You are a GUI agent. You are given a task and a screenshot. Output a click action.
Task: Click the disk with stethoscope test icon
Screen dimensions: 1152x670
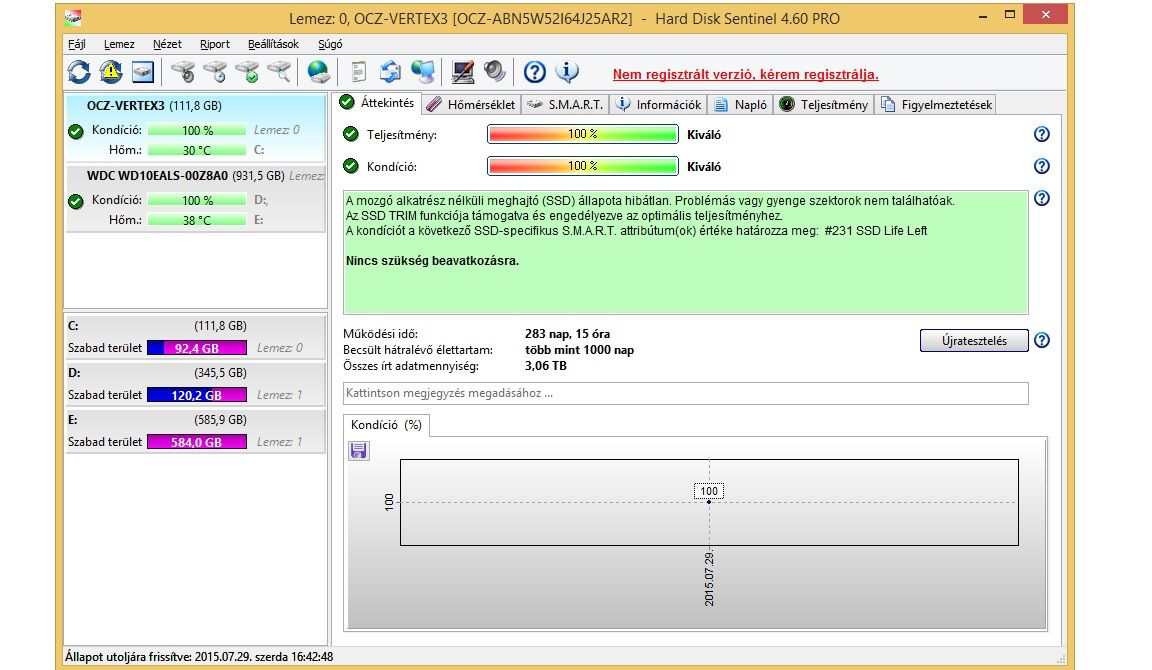pos(183,72)
